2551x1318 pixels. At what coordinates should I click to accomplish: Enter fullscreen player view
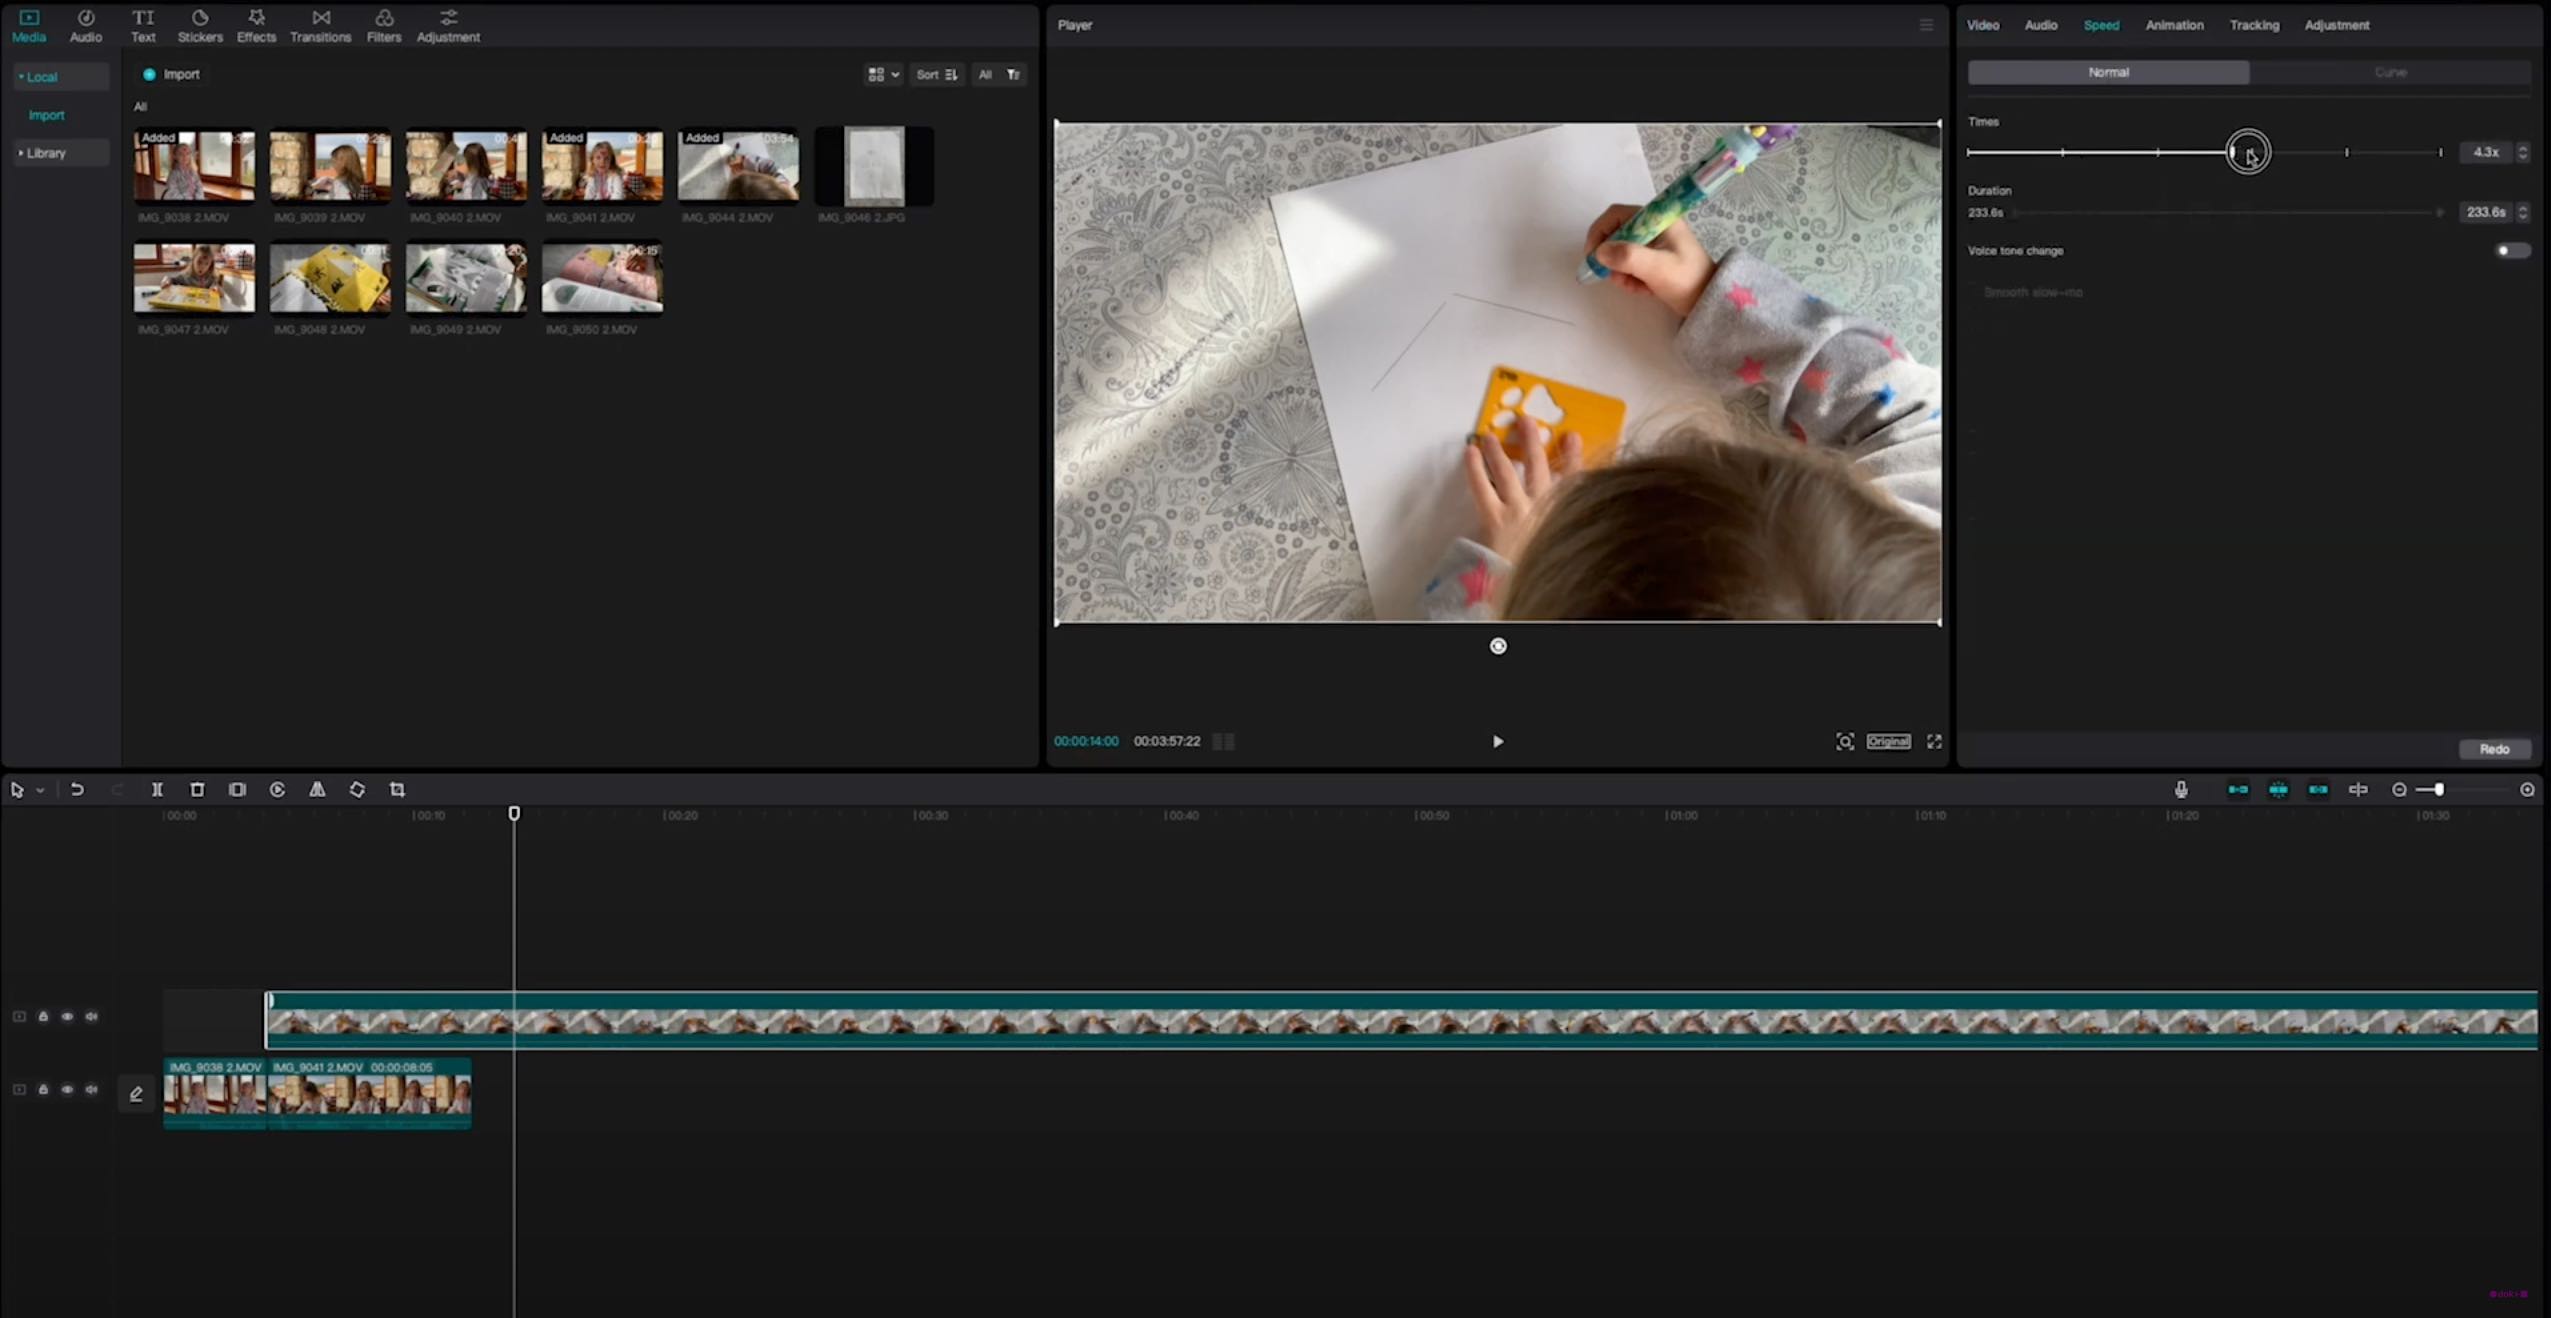pos(1934,741)
